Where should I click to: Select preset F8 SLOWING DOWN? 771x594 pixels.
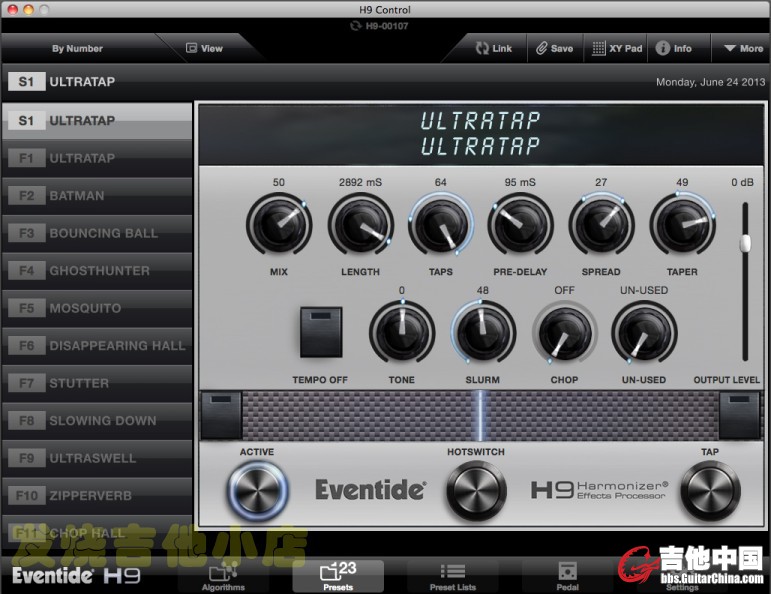[97, 420]
